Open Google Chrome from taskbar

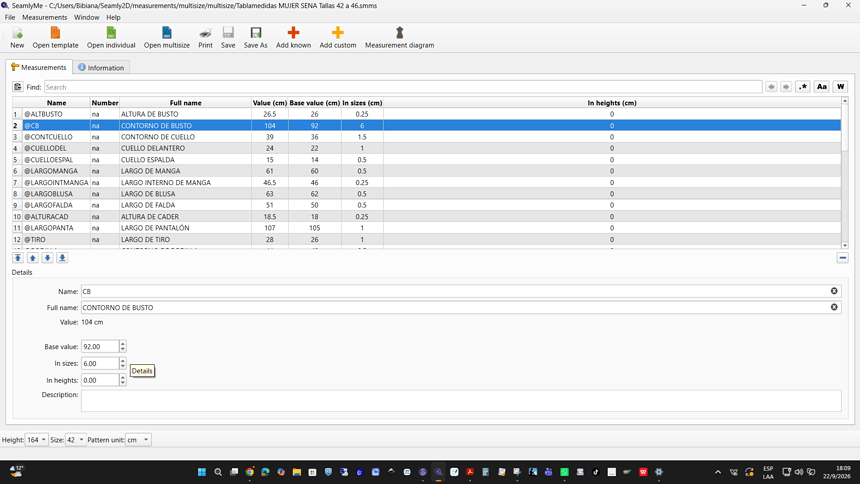250,472
